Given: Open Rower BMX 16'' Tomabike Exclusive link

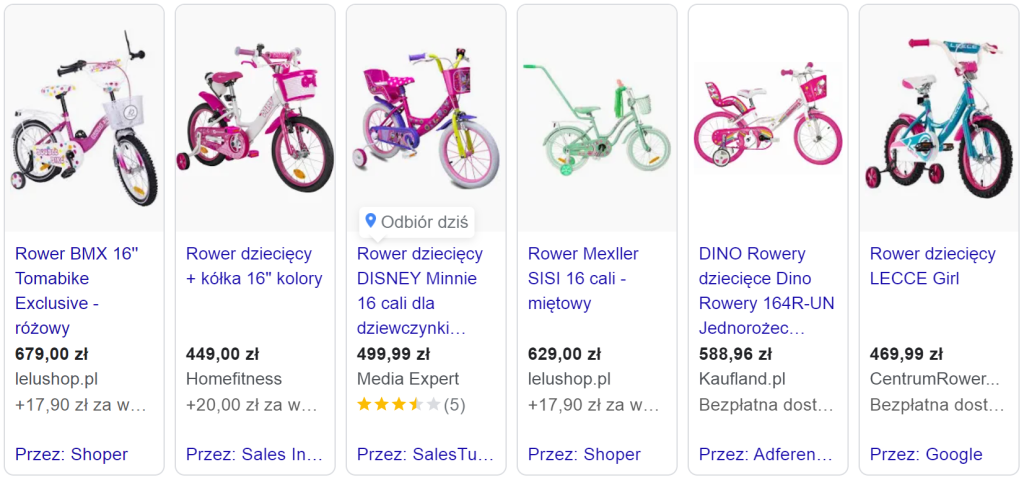Looking at the screenshot, I should 77,290.
